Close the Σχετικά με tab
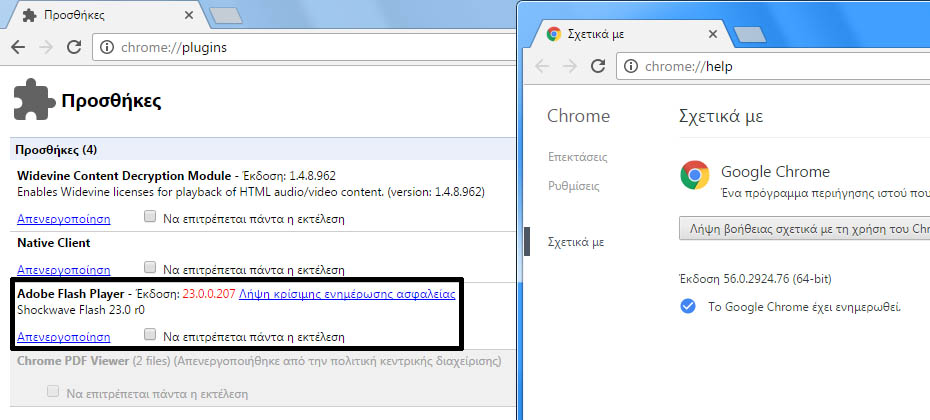Image resolution: width=930 pixels, height=420 pixels. click(x=713, y=34)
